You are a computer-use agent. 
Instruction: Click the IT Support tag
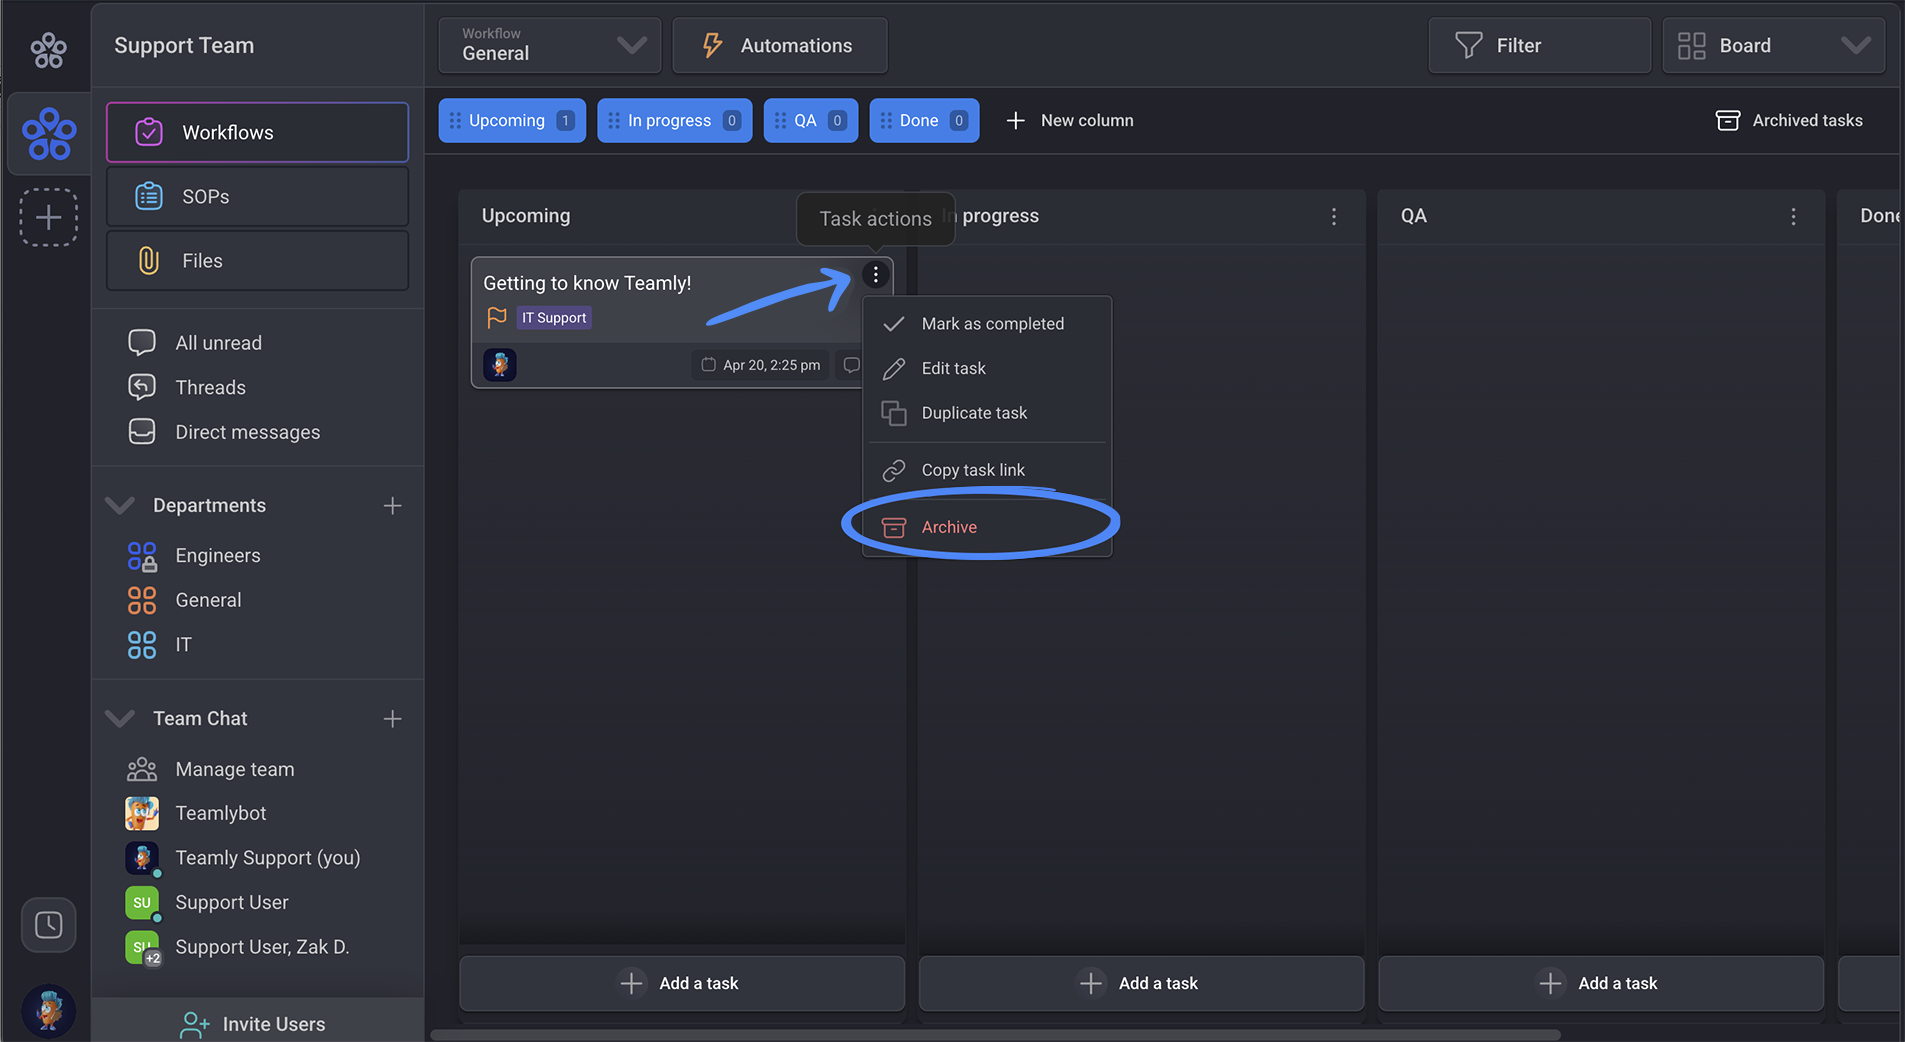point(554,318)
